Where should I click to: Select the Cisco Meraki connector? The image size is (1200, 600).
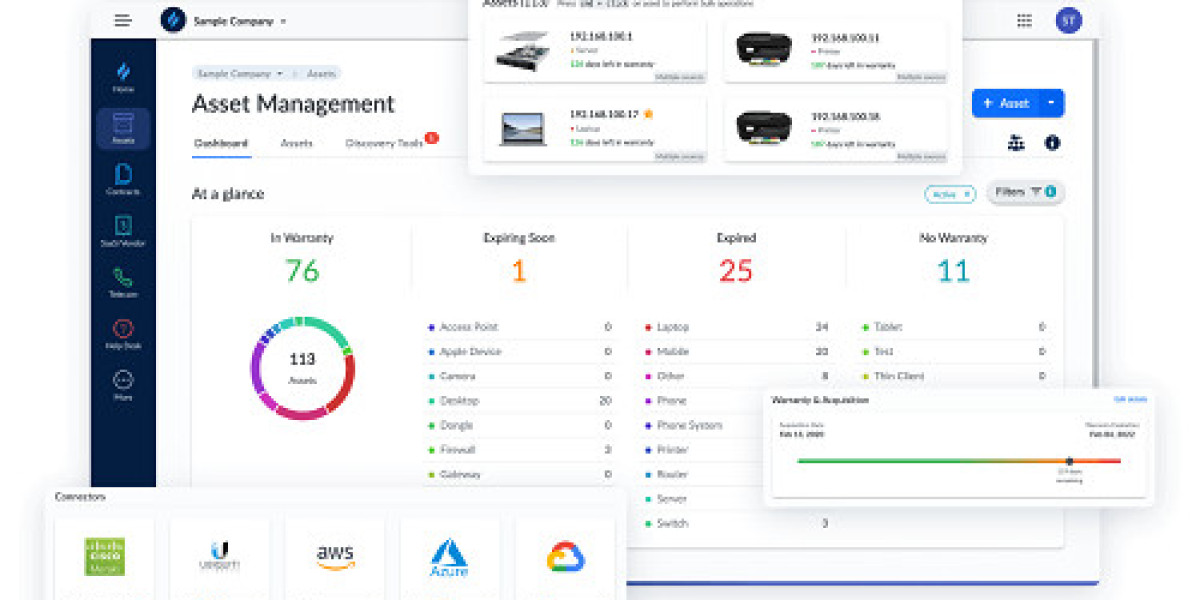[105, 556]
